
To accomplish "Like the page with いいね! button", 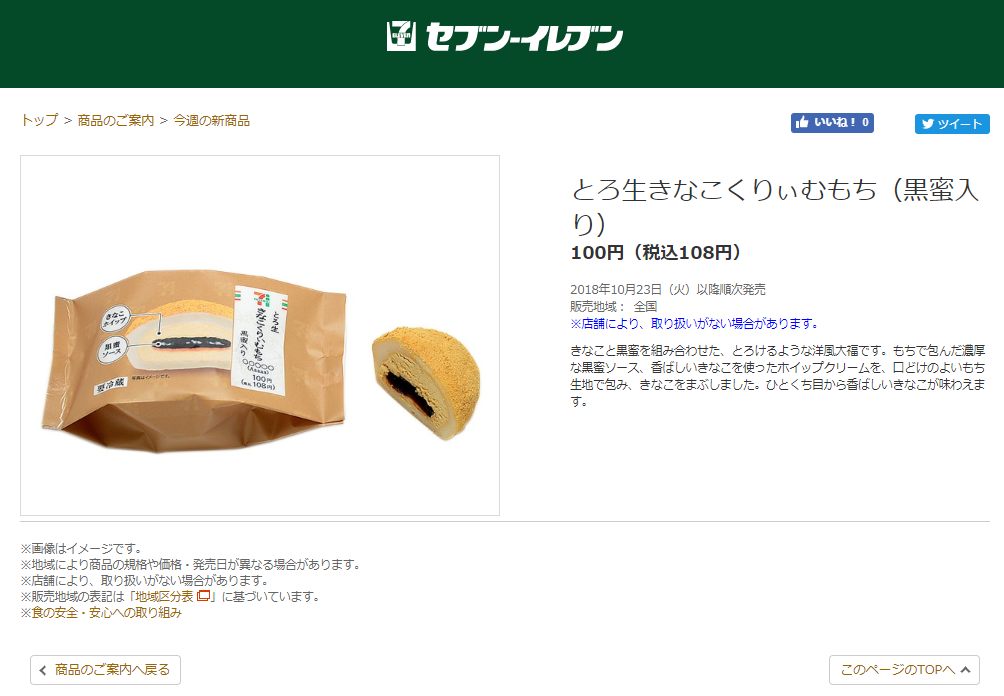I will point(832,122).
